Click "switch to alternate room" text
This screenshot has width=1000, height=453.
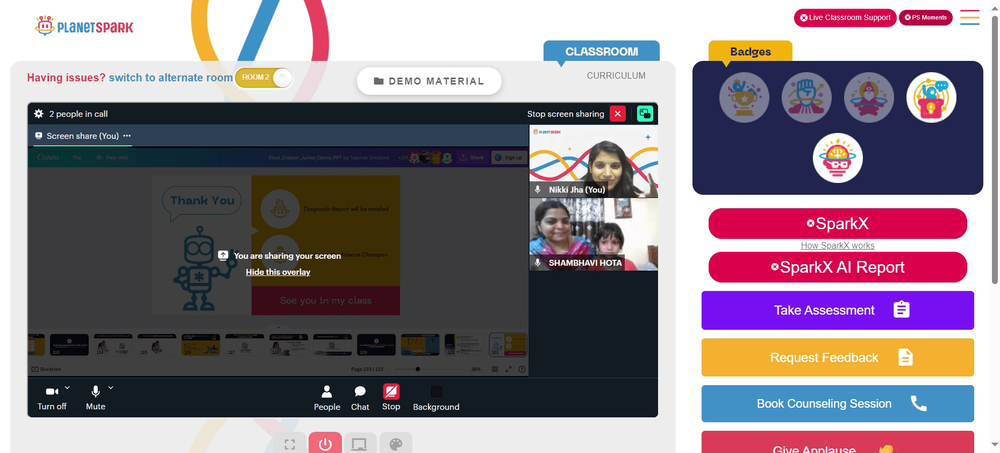point(171,78)
